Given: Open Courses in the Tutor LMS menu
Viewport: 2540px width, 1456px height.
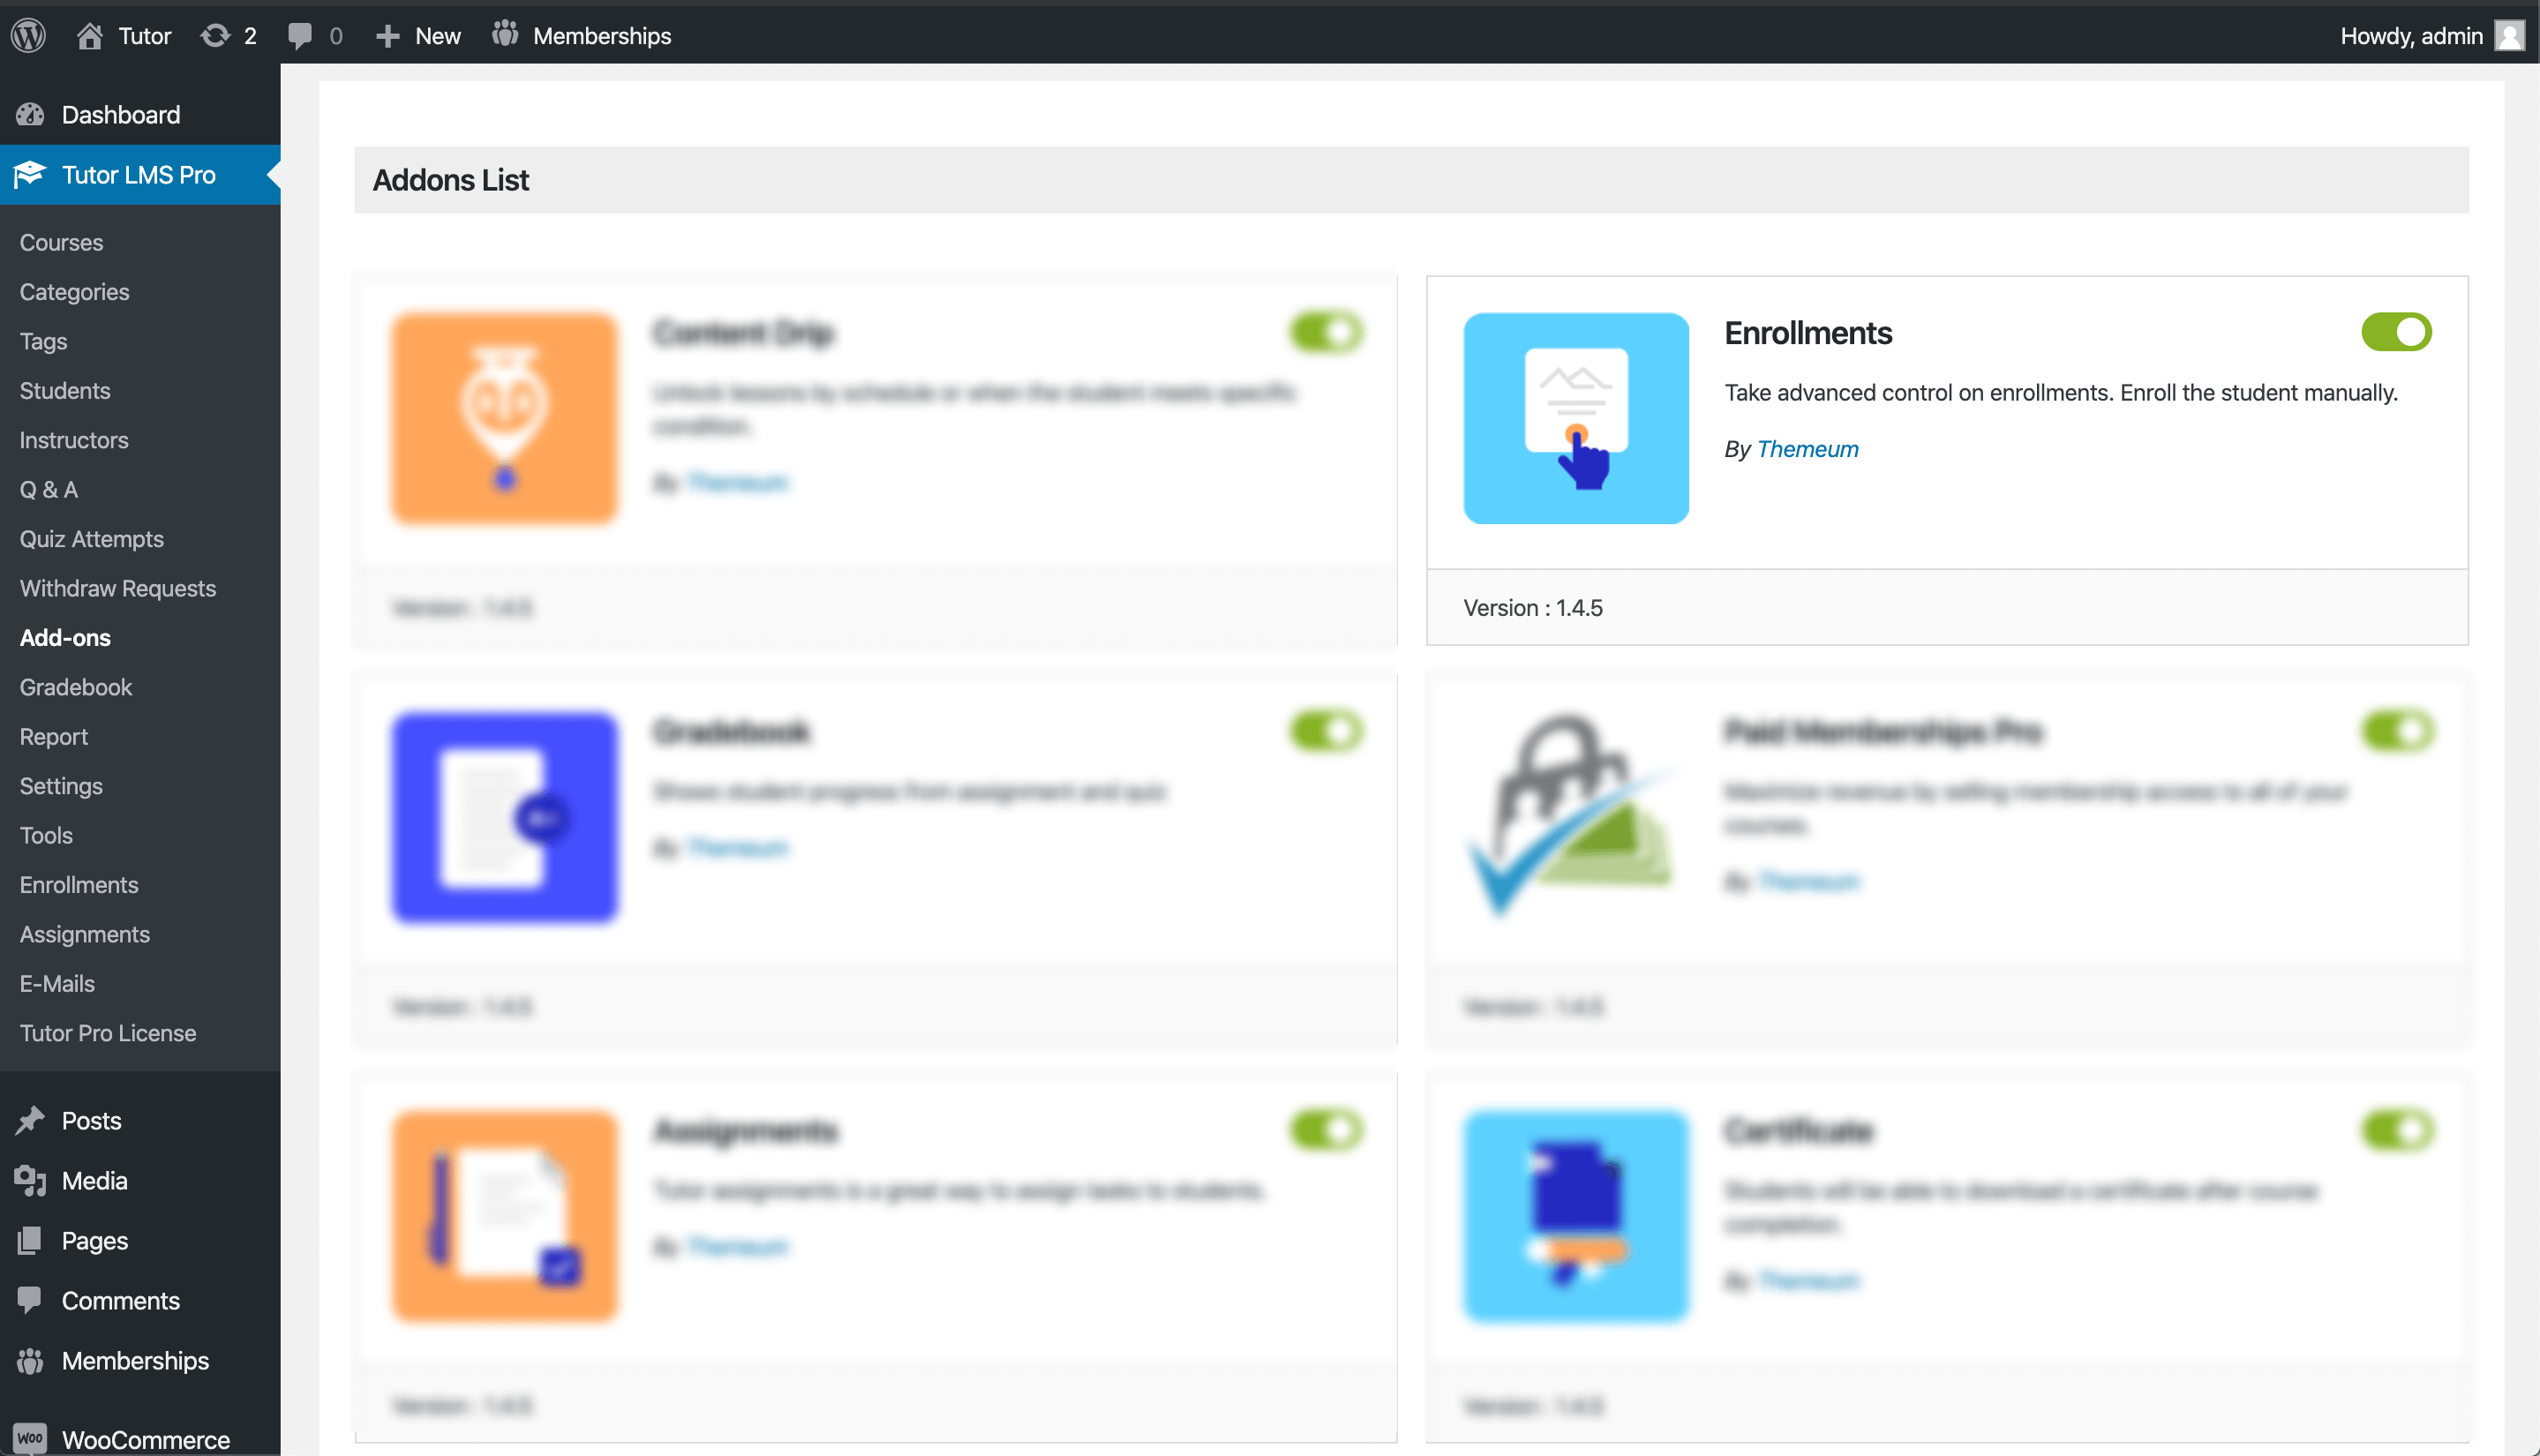Looking at the screenshot, I should [x=61, y=242].
